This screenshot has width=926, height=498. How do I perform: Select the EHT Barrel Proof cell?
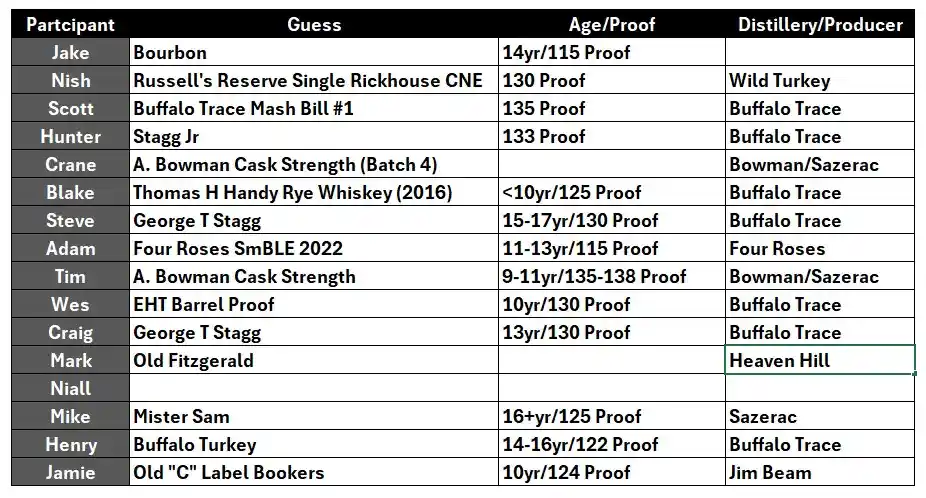coord(313,304)
